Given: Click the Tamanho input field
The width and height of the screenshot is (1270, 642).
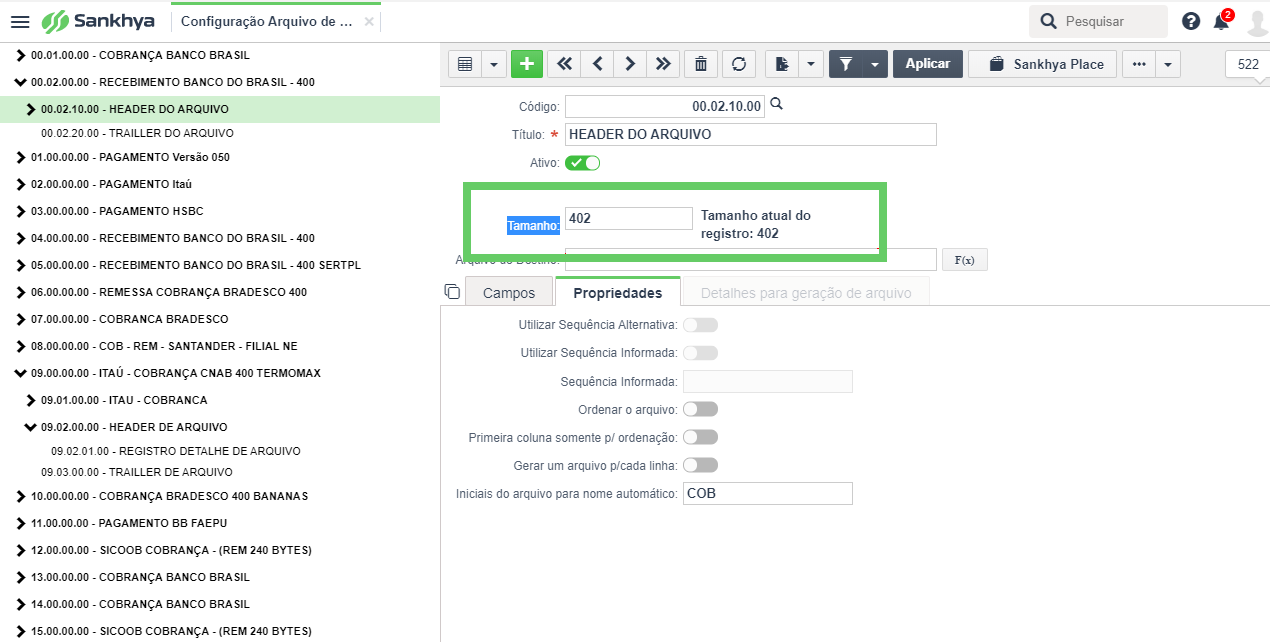Looking at the screenshot, I should pos(628,218).
